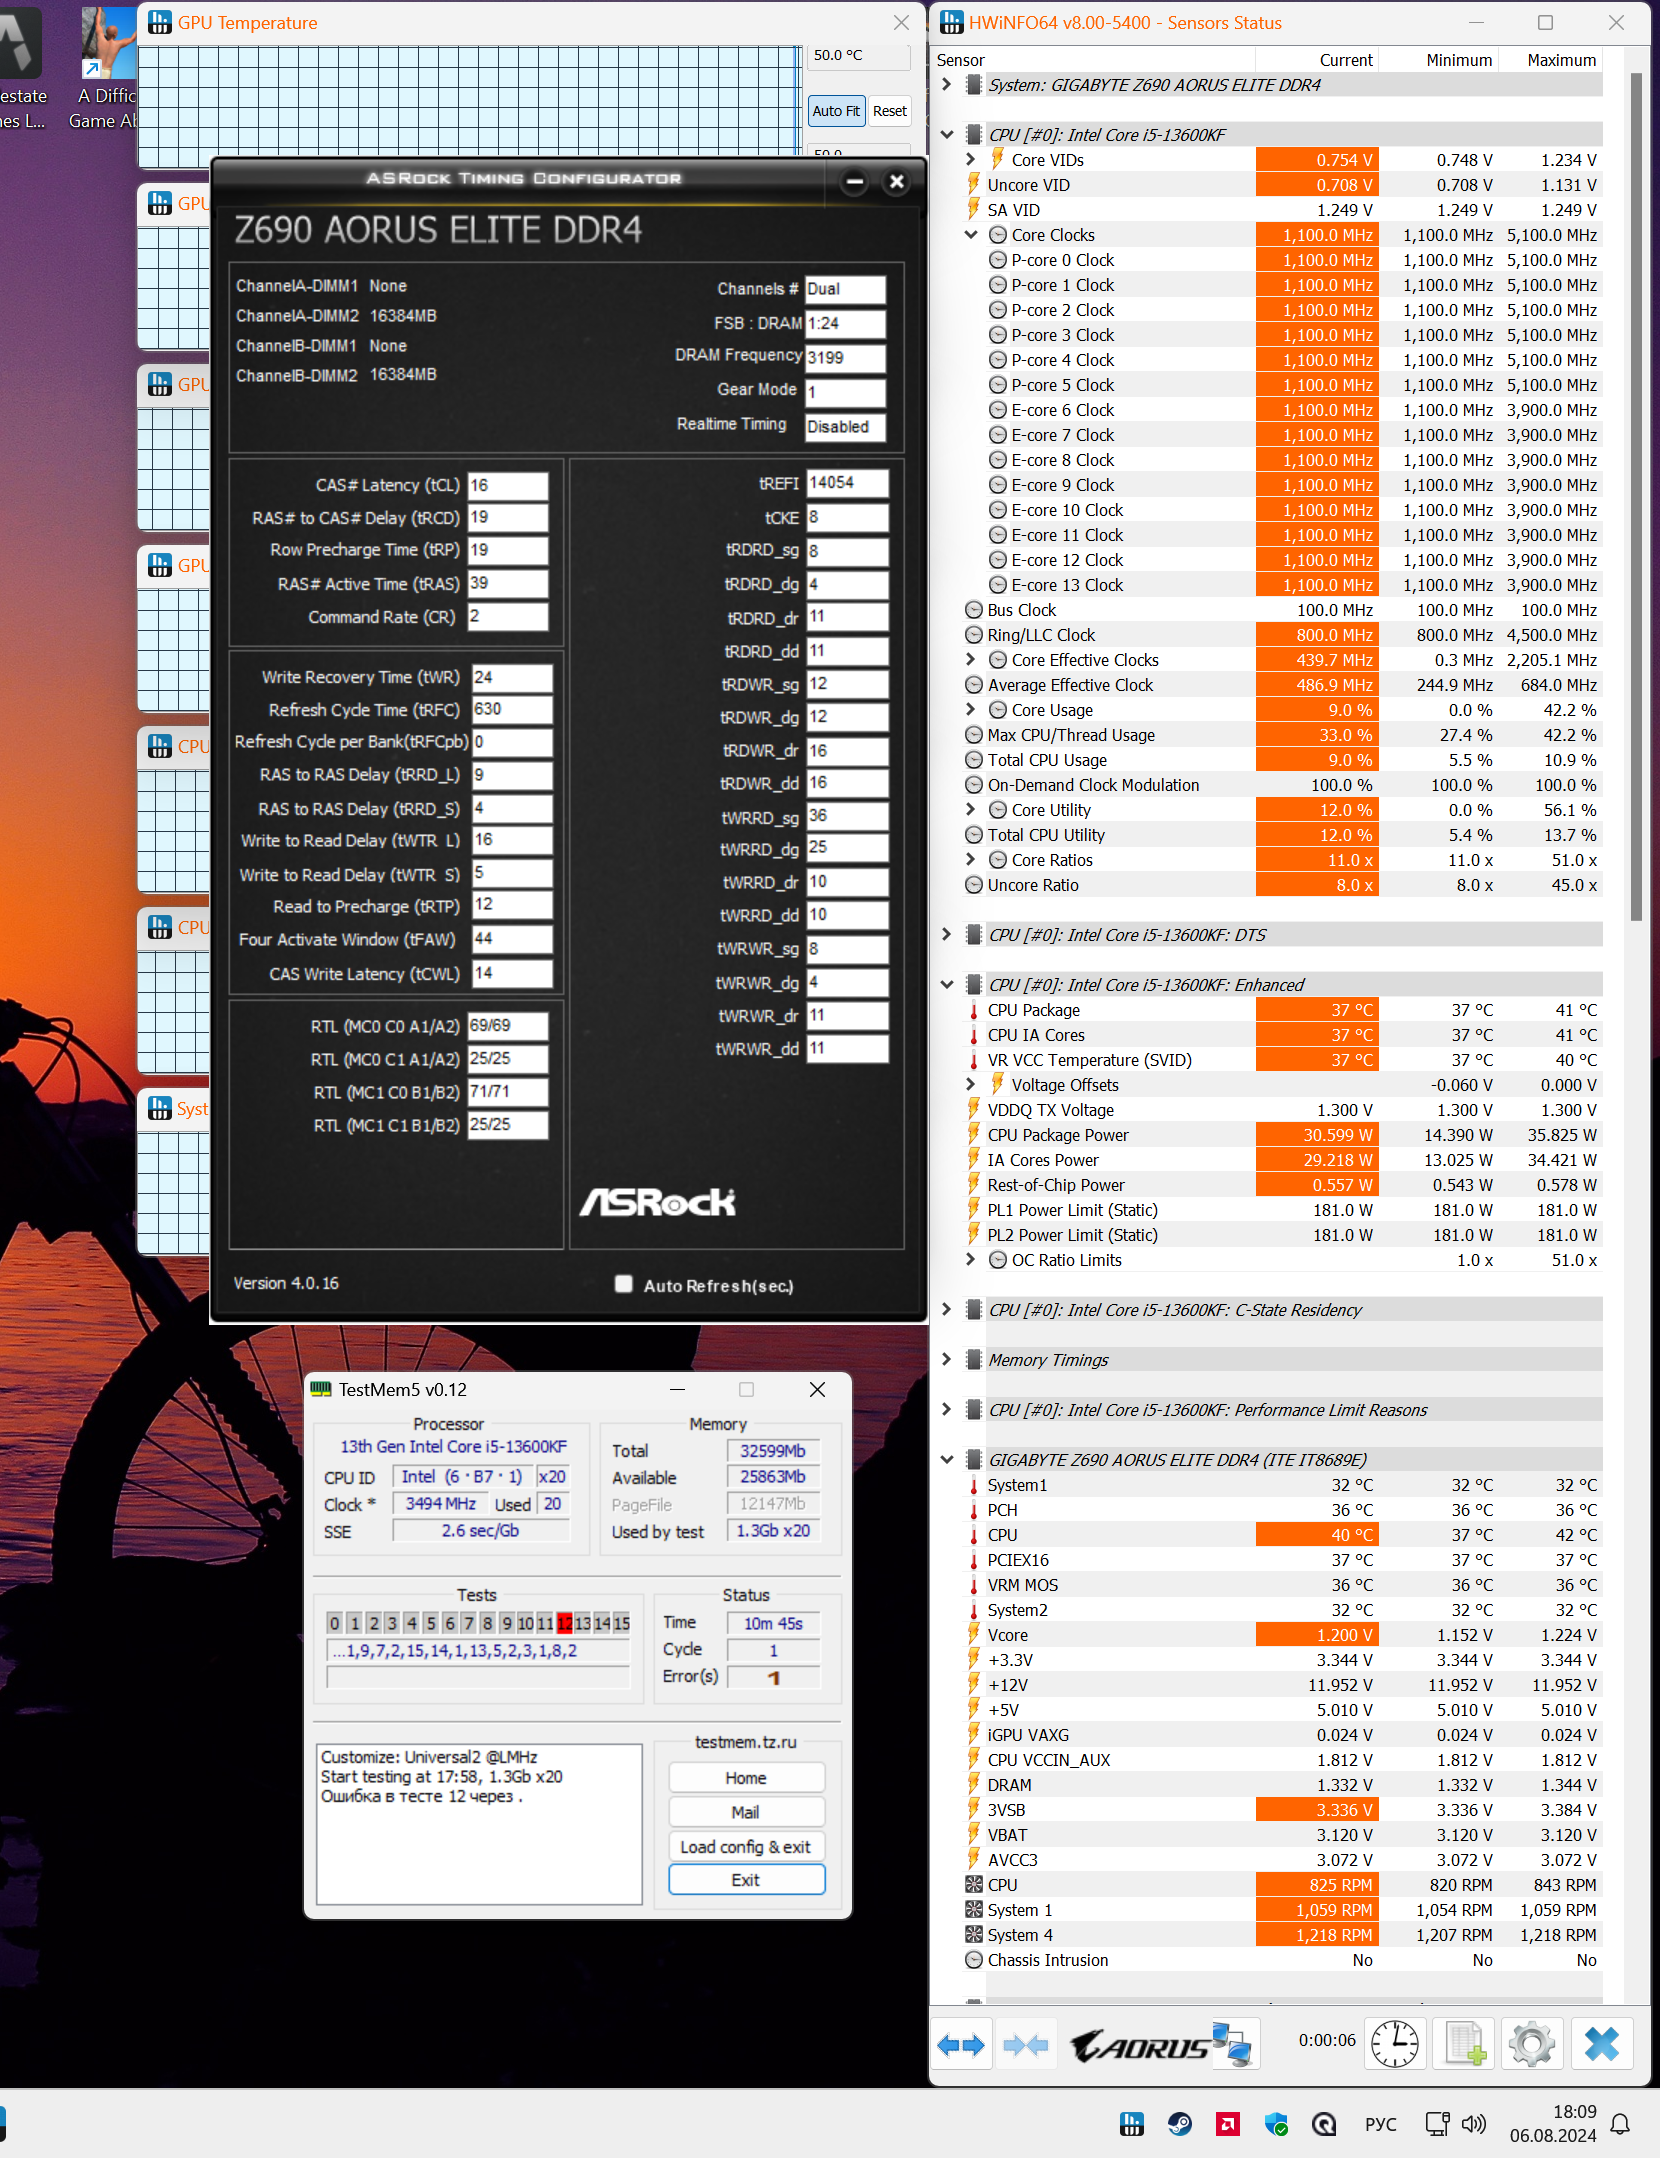
Task: Click the expand sensors arrows icon in HWiNFO toolbar
Action: [961, 2045]
